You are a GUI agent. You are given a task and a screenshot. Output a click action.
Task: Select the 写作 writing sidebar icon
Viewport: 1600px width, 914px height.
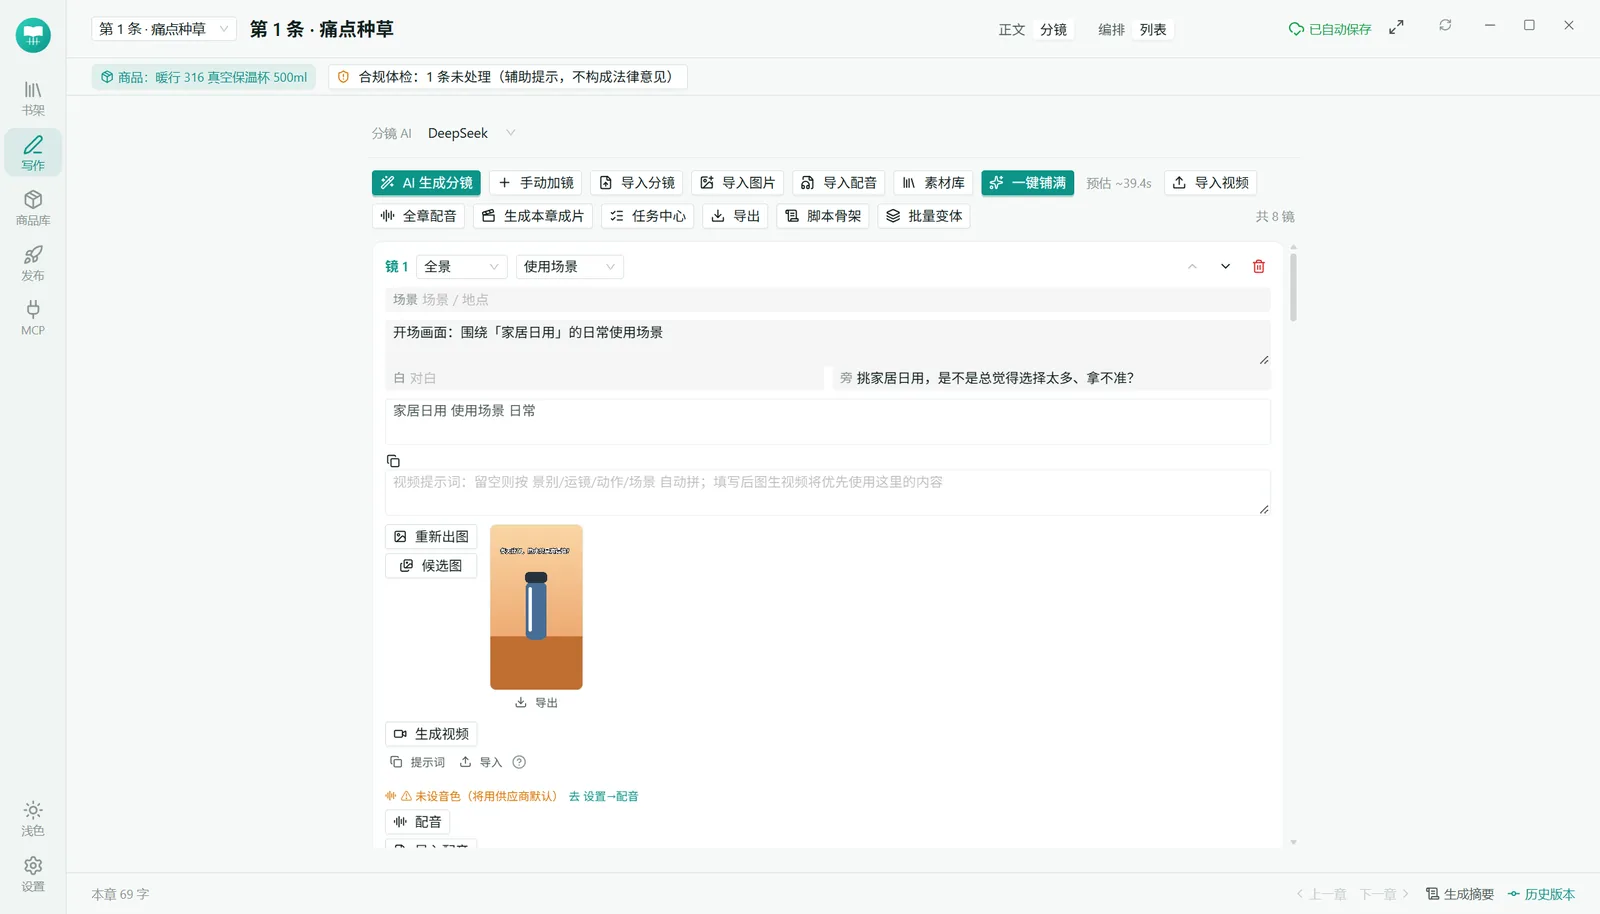tap(33, 152)
